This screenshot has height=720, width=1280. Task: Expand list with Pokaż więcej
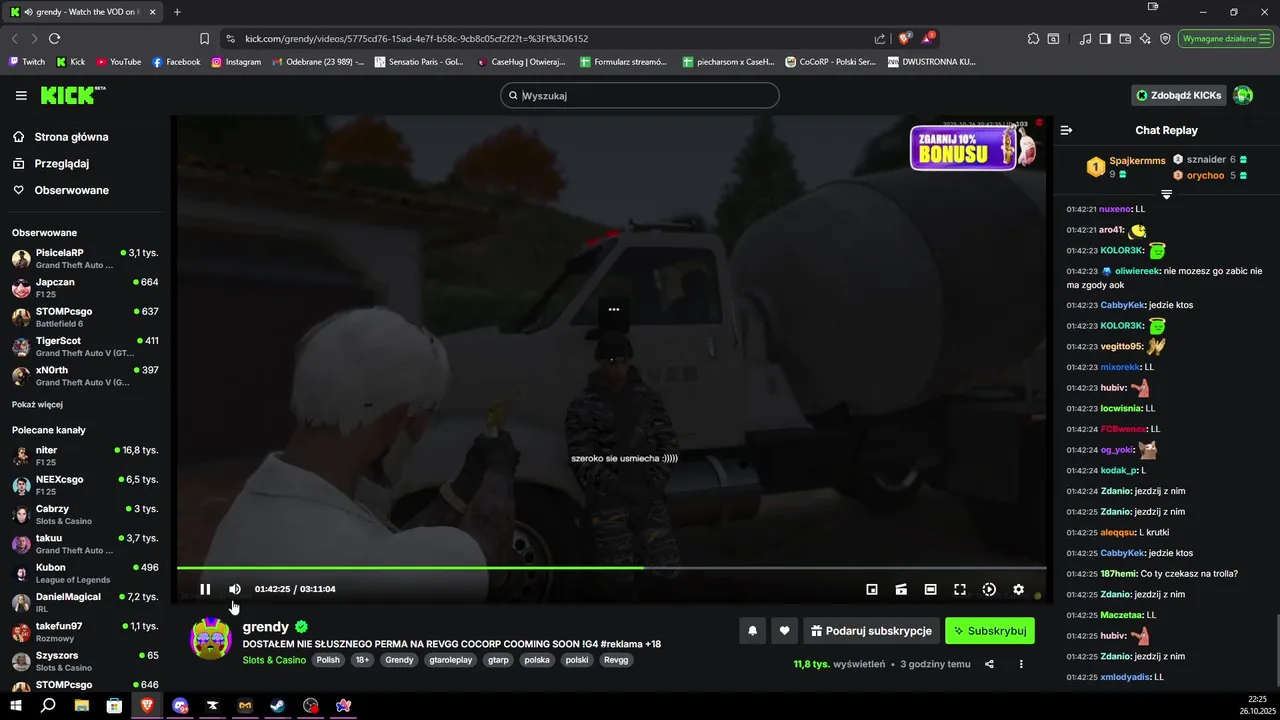(37, 404)
